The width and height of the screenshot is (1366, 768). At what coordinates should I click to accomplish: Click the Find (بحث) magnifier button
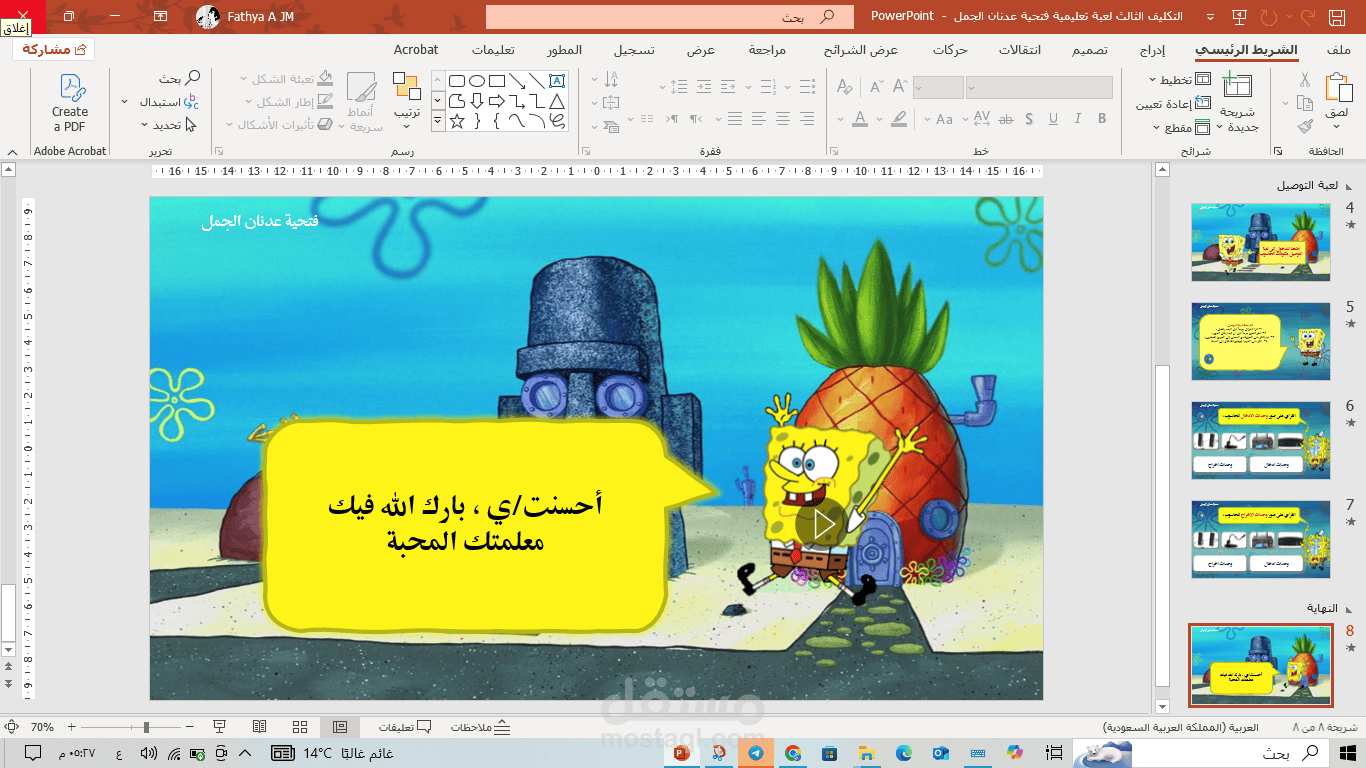point(181,78)
